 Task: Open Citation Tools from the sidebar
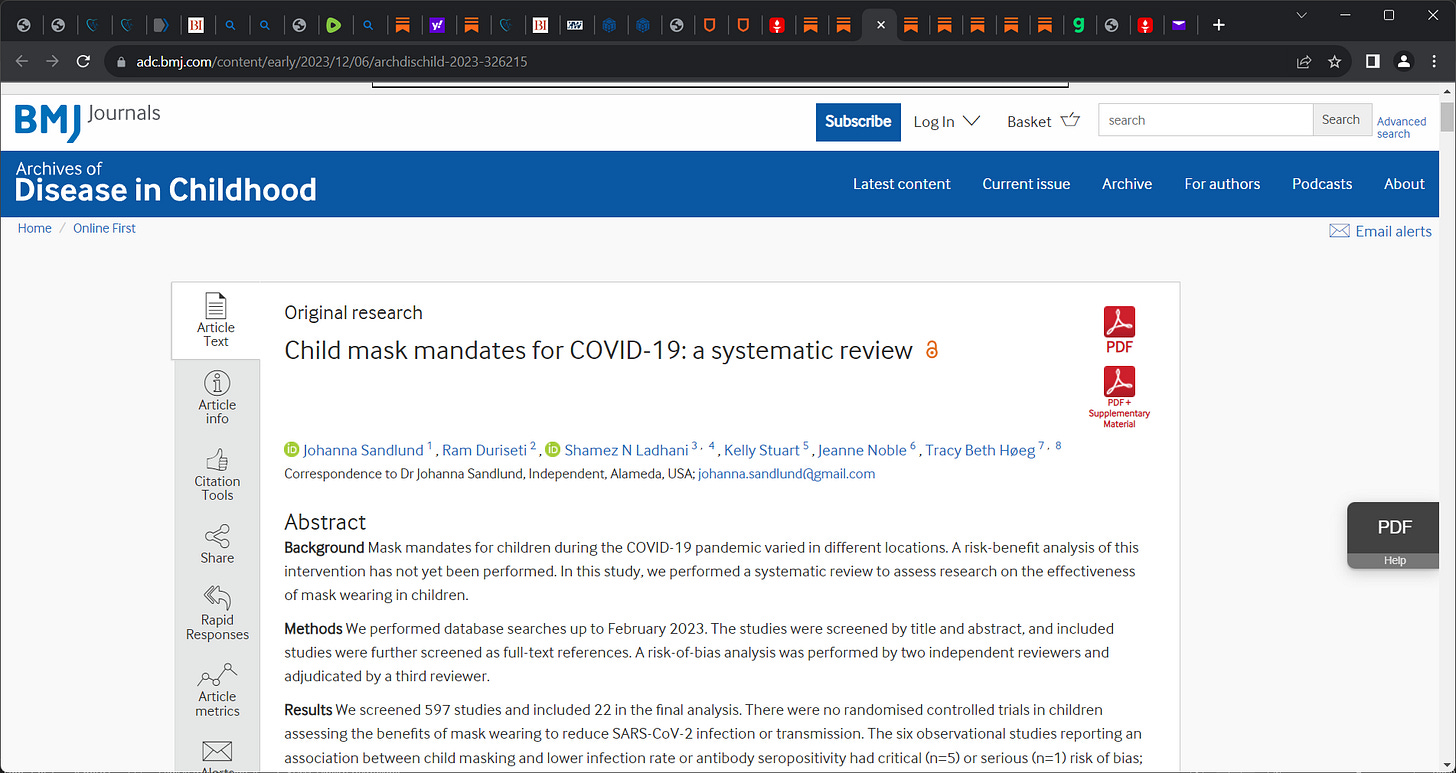coord(217,474)
